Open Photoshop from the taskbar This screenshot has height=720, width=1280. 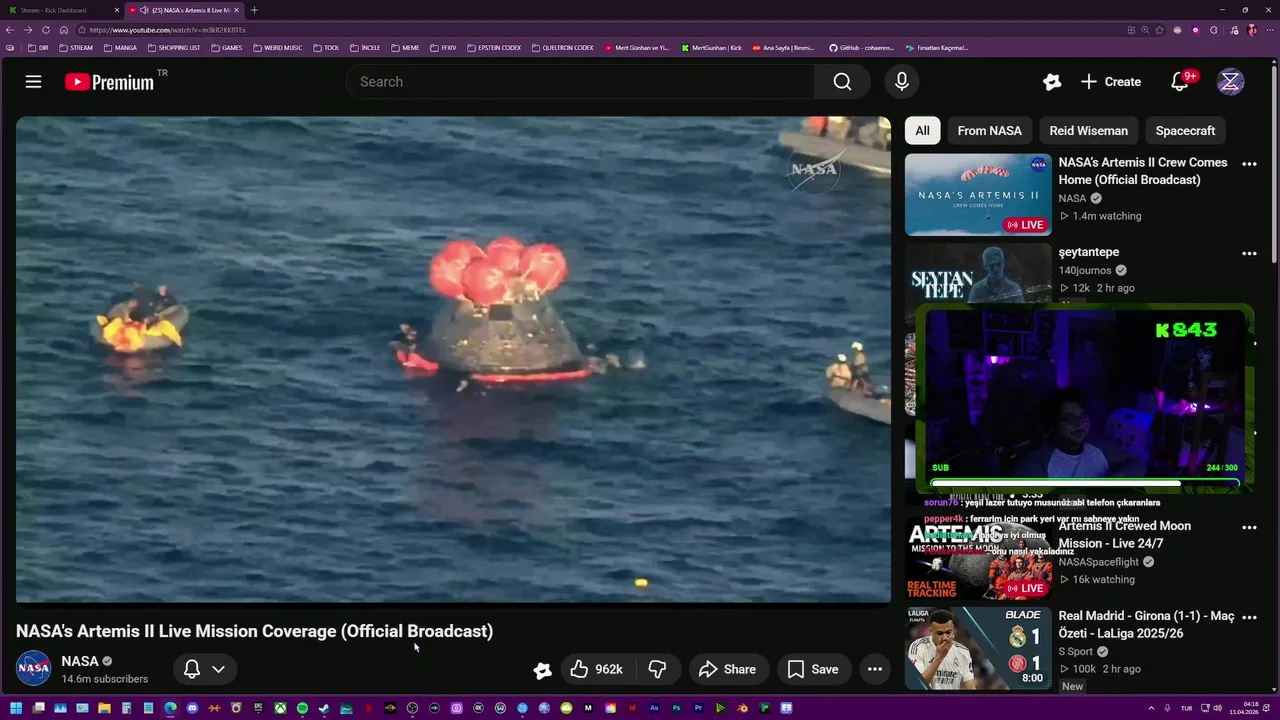click(x=676, y=708)
